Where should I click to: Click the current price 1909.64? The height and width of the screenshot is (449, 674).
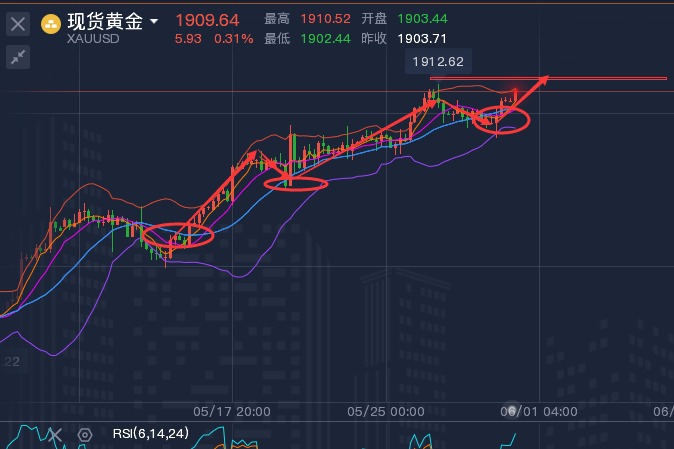click(207, 20)
